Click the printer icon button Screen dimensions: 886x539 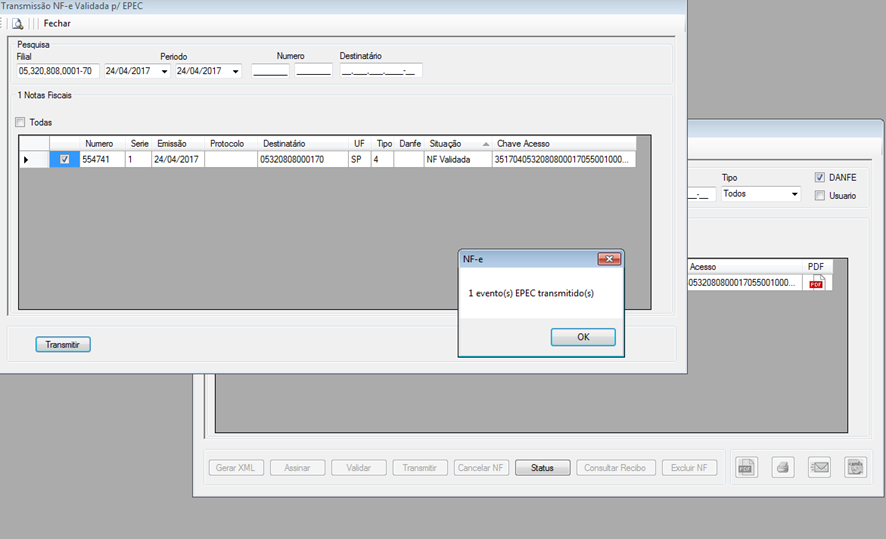click(783, 467)
